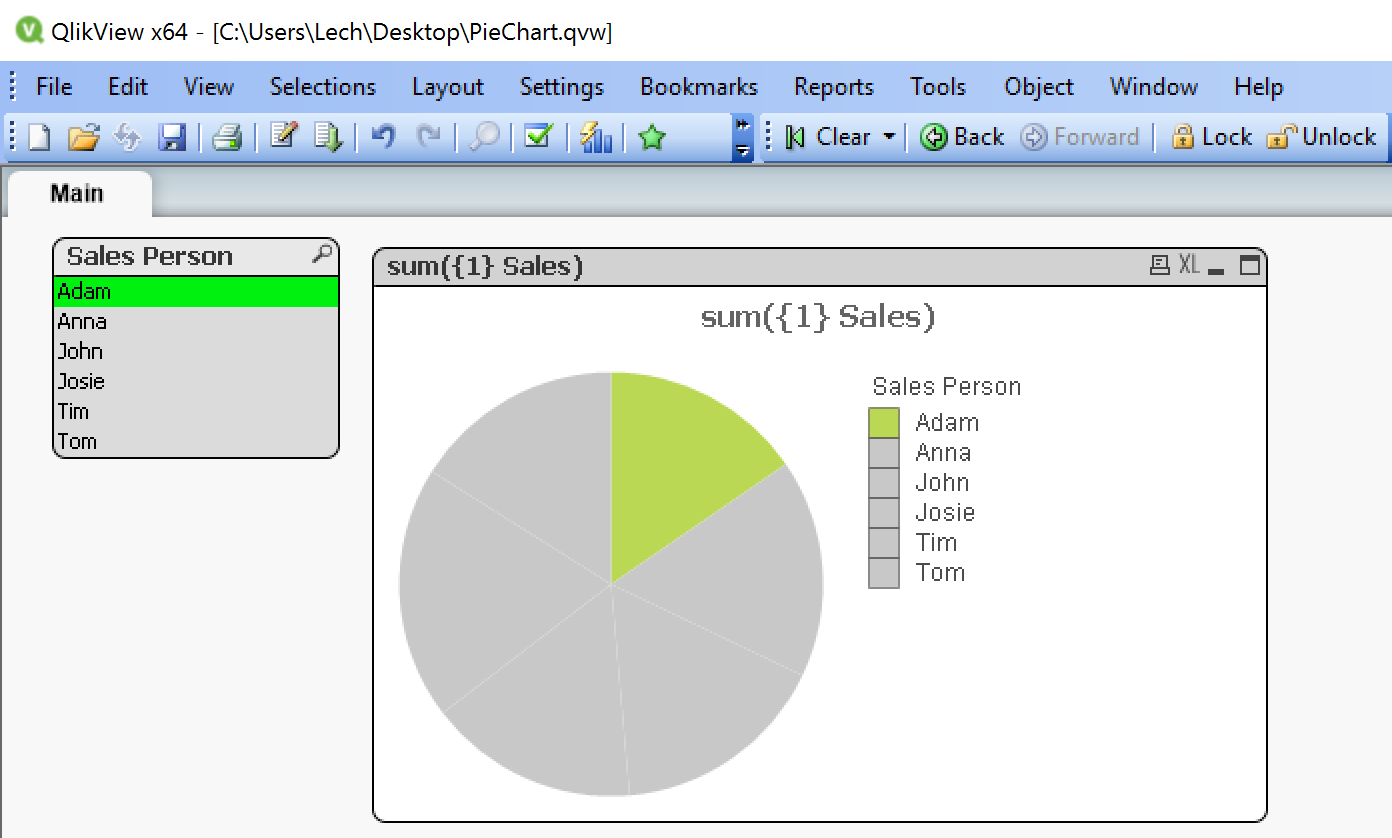Click the Refresh document toolbar icon
The image size is (1392, 838).
128,137
